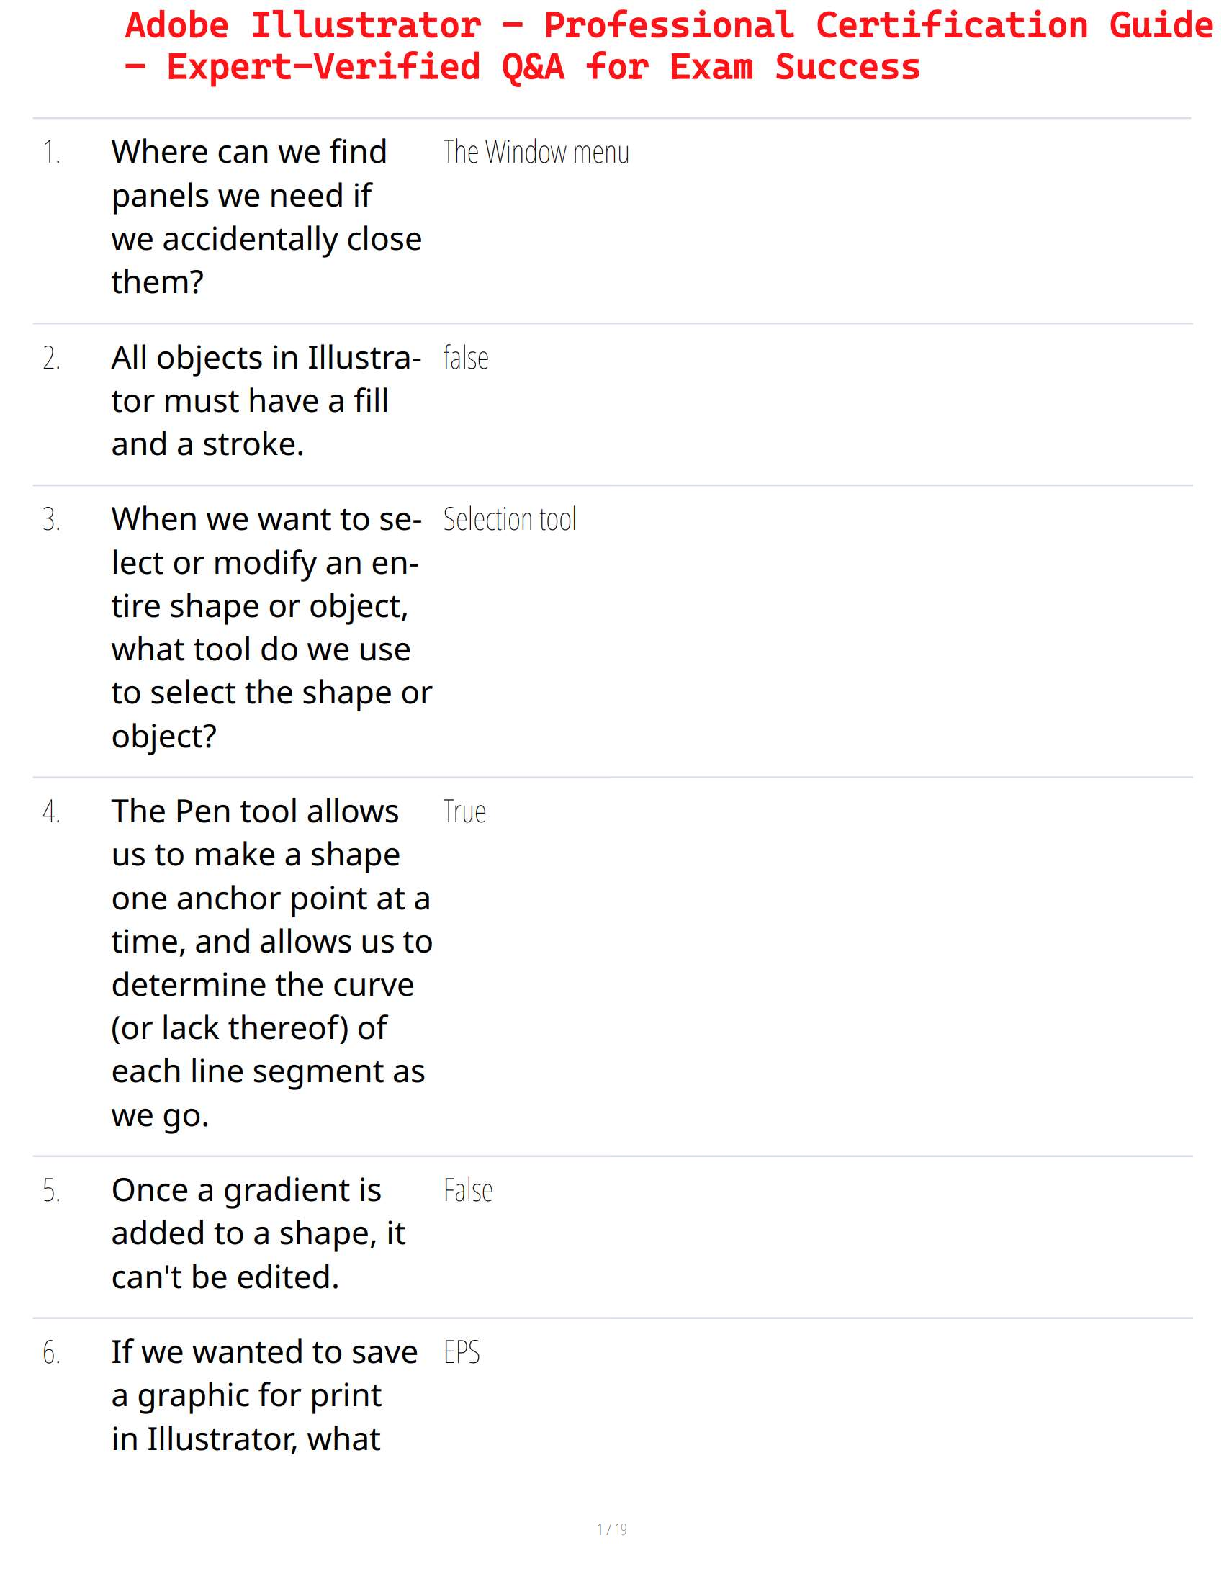The height and width of the screenshot is (1584, 1224).
Task: Click the question about selecting an entire shape
Action: pyautogui.click(x=270, y=627)
